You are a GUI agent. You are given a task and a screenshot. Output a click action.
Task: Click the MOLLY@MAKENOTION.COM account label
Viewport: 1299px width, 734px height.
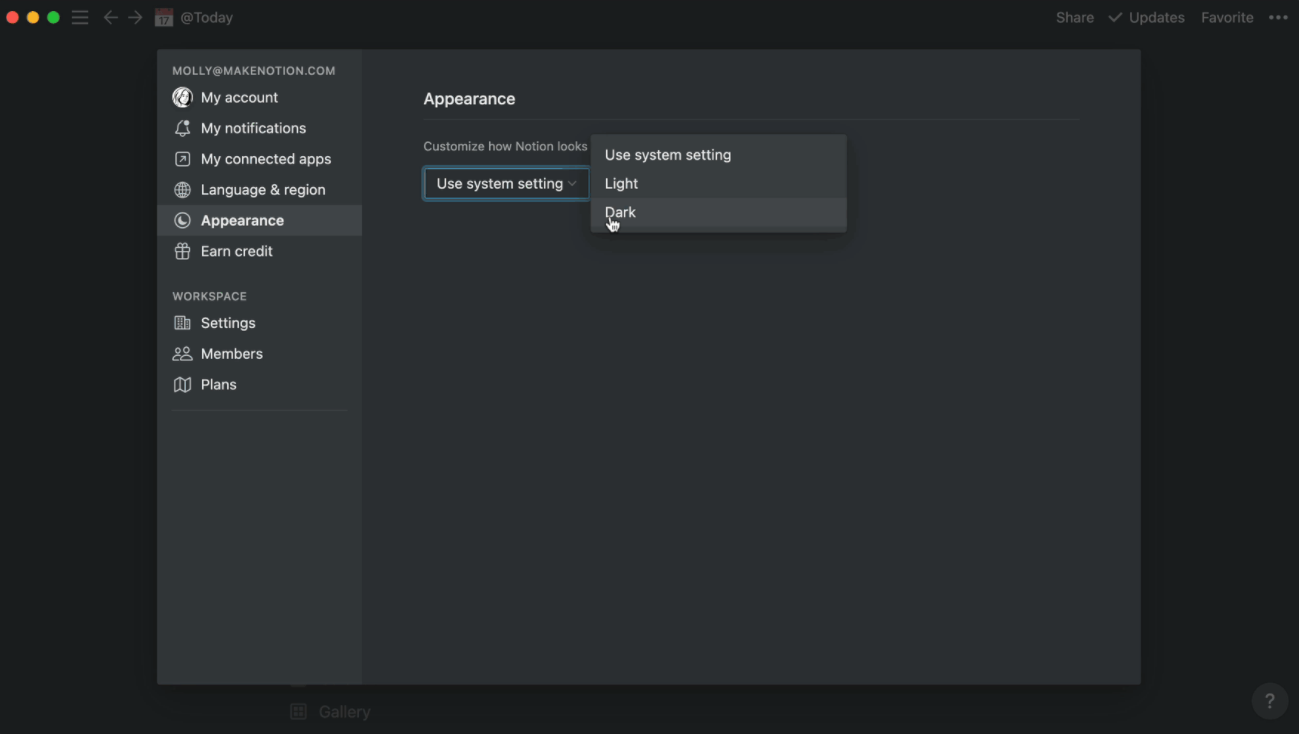coord(254,71)
